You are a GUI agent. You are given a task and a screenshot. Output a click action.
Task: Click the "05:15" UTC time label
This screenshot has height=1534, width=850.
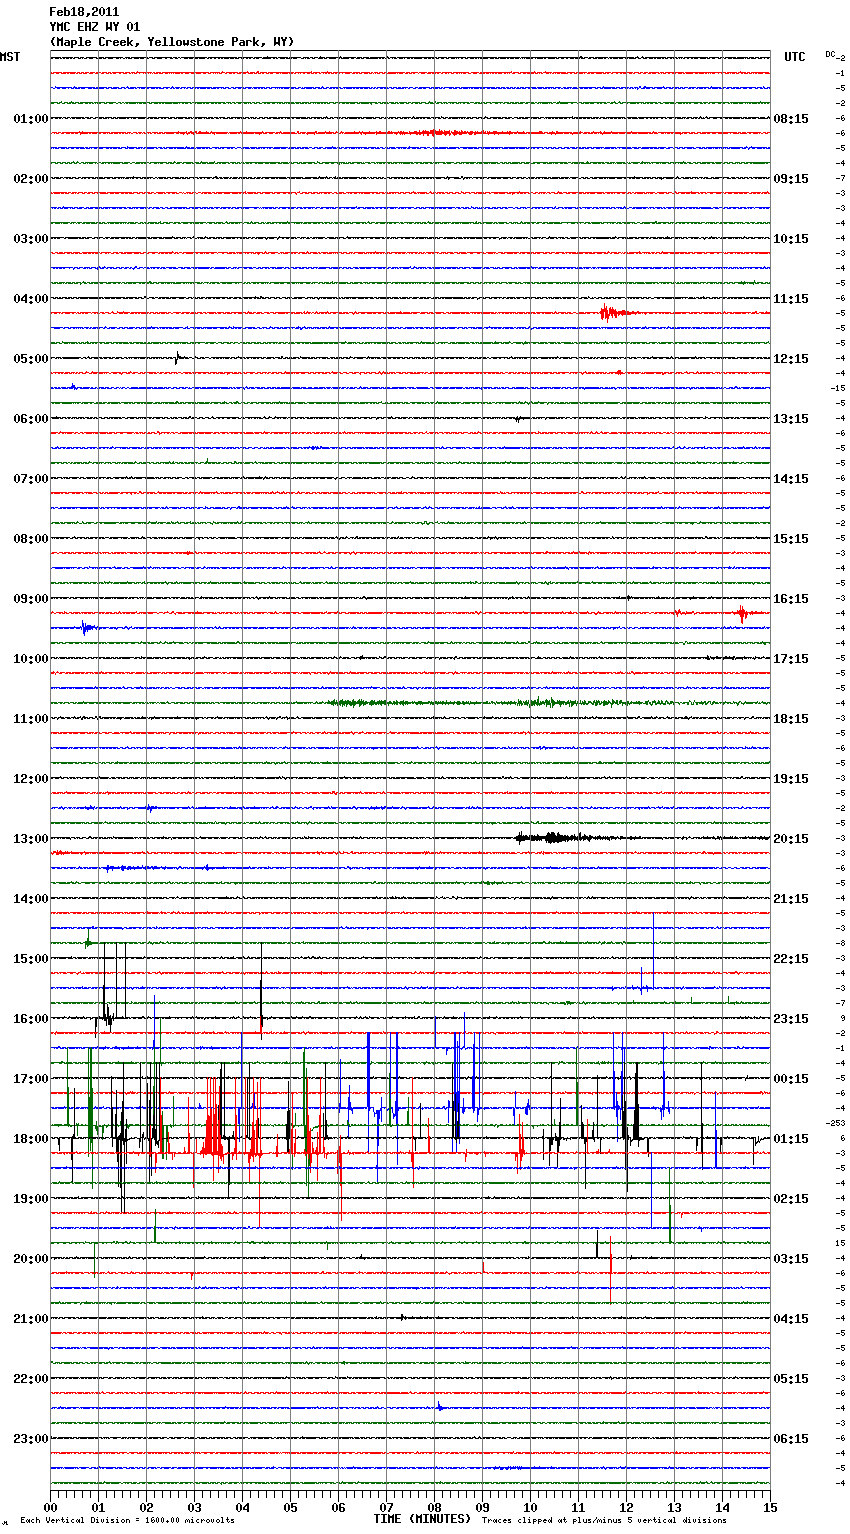click(791, 1379)
